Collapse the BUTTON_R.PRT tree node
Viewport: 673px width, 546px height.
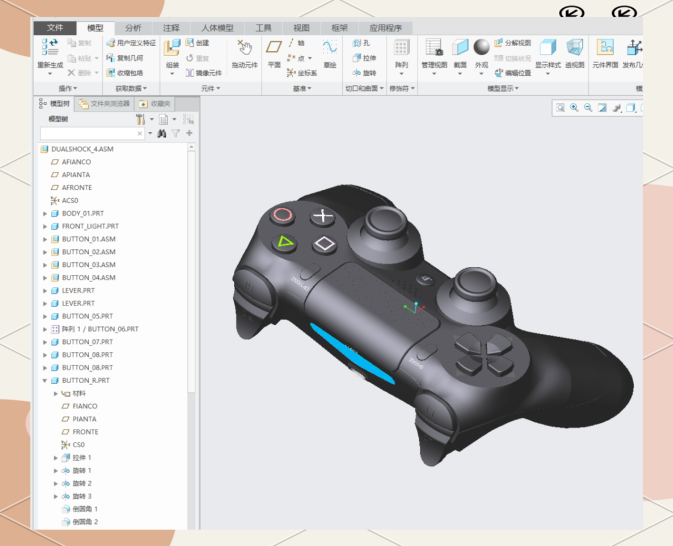coord(45,380)
